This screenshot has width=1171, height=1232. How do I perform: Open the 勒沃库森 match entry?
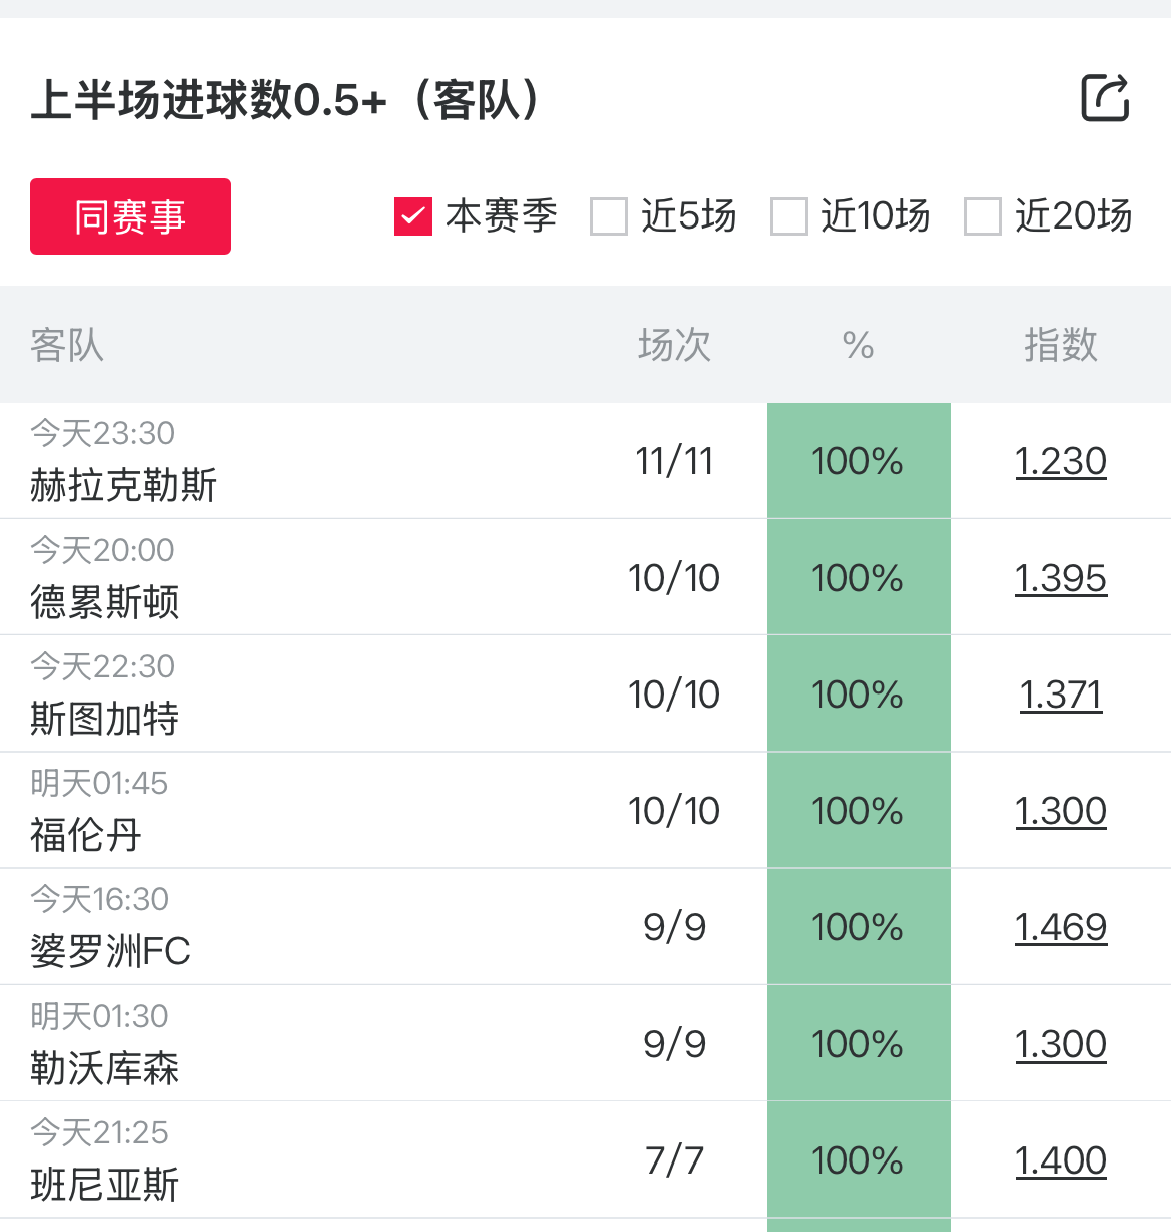point(105,1068)
